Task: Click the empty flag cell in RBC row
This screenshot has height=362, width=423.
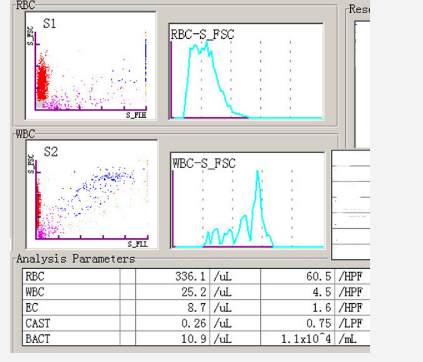Action: (128, 276)
